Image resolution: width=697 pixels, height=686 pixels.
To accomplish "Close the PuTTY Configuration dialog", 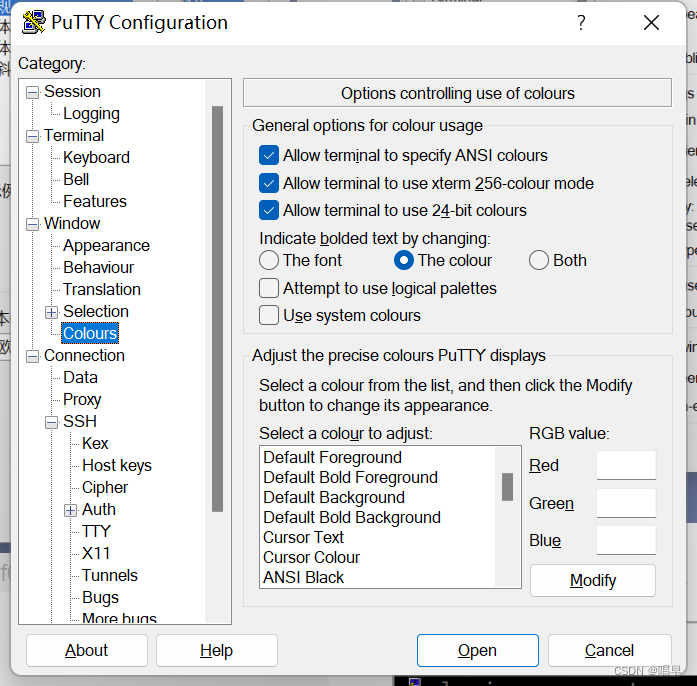I will 651,22.
